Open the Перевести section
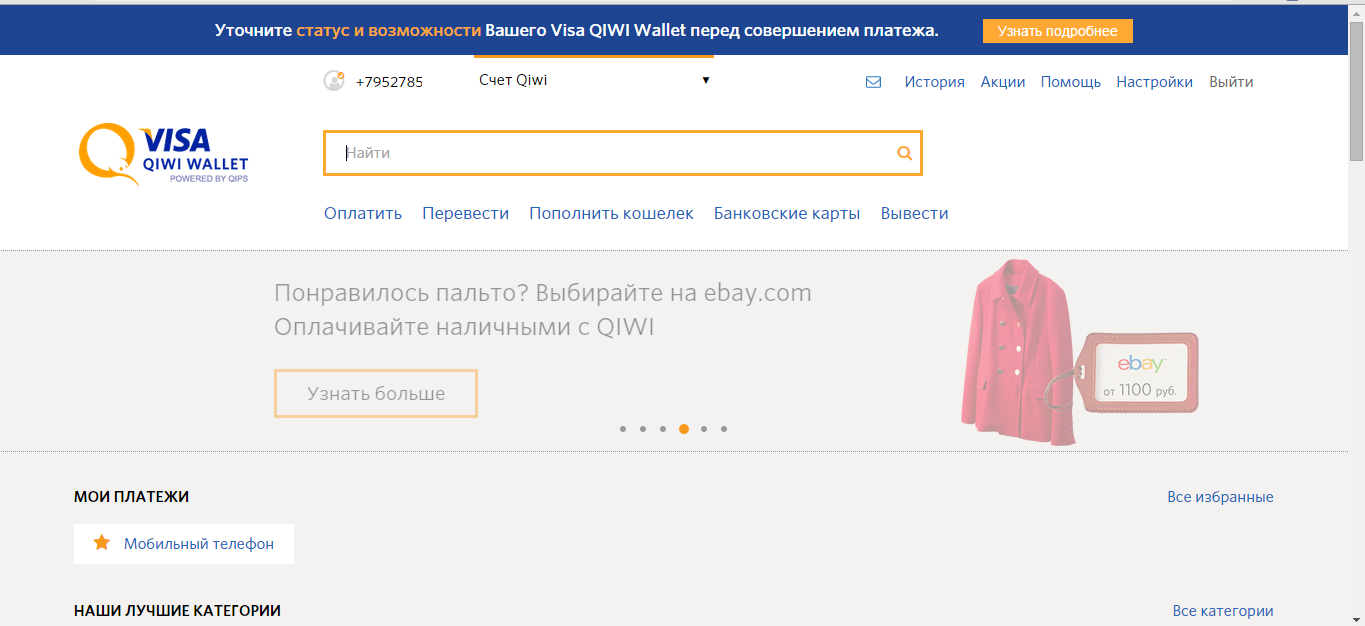Viewport: 1365px width, 626px height. click(x=465, y=213)
